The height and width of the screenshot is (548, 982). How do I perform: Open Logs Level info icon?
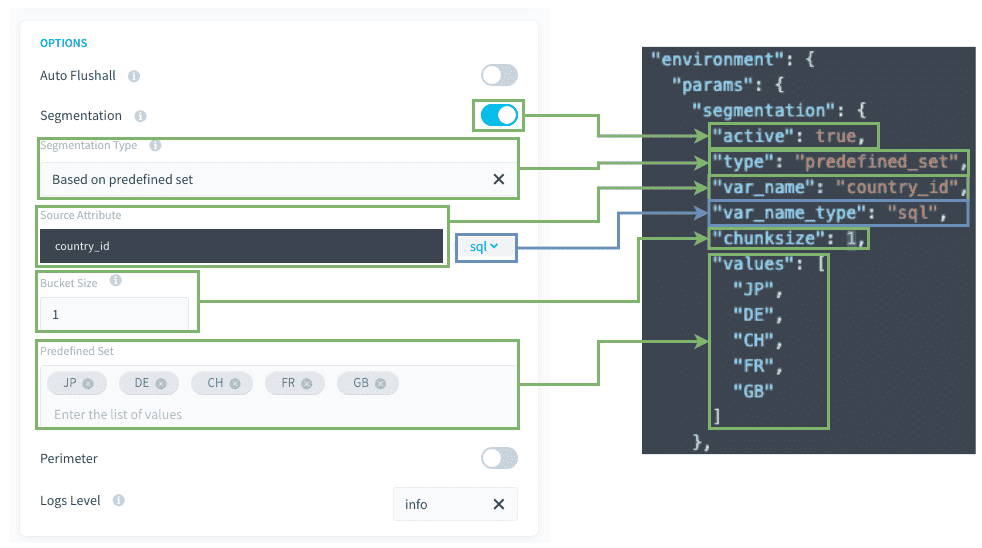click(x=118, y=500)
